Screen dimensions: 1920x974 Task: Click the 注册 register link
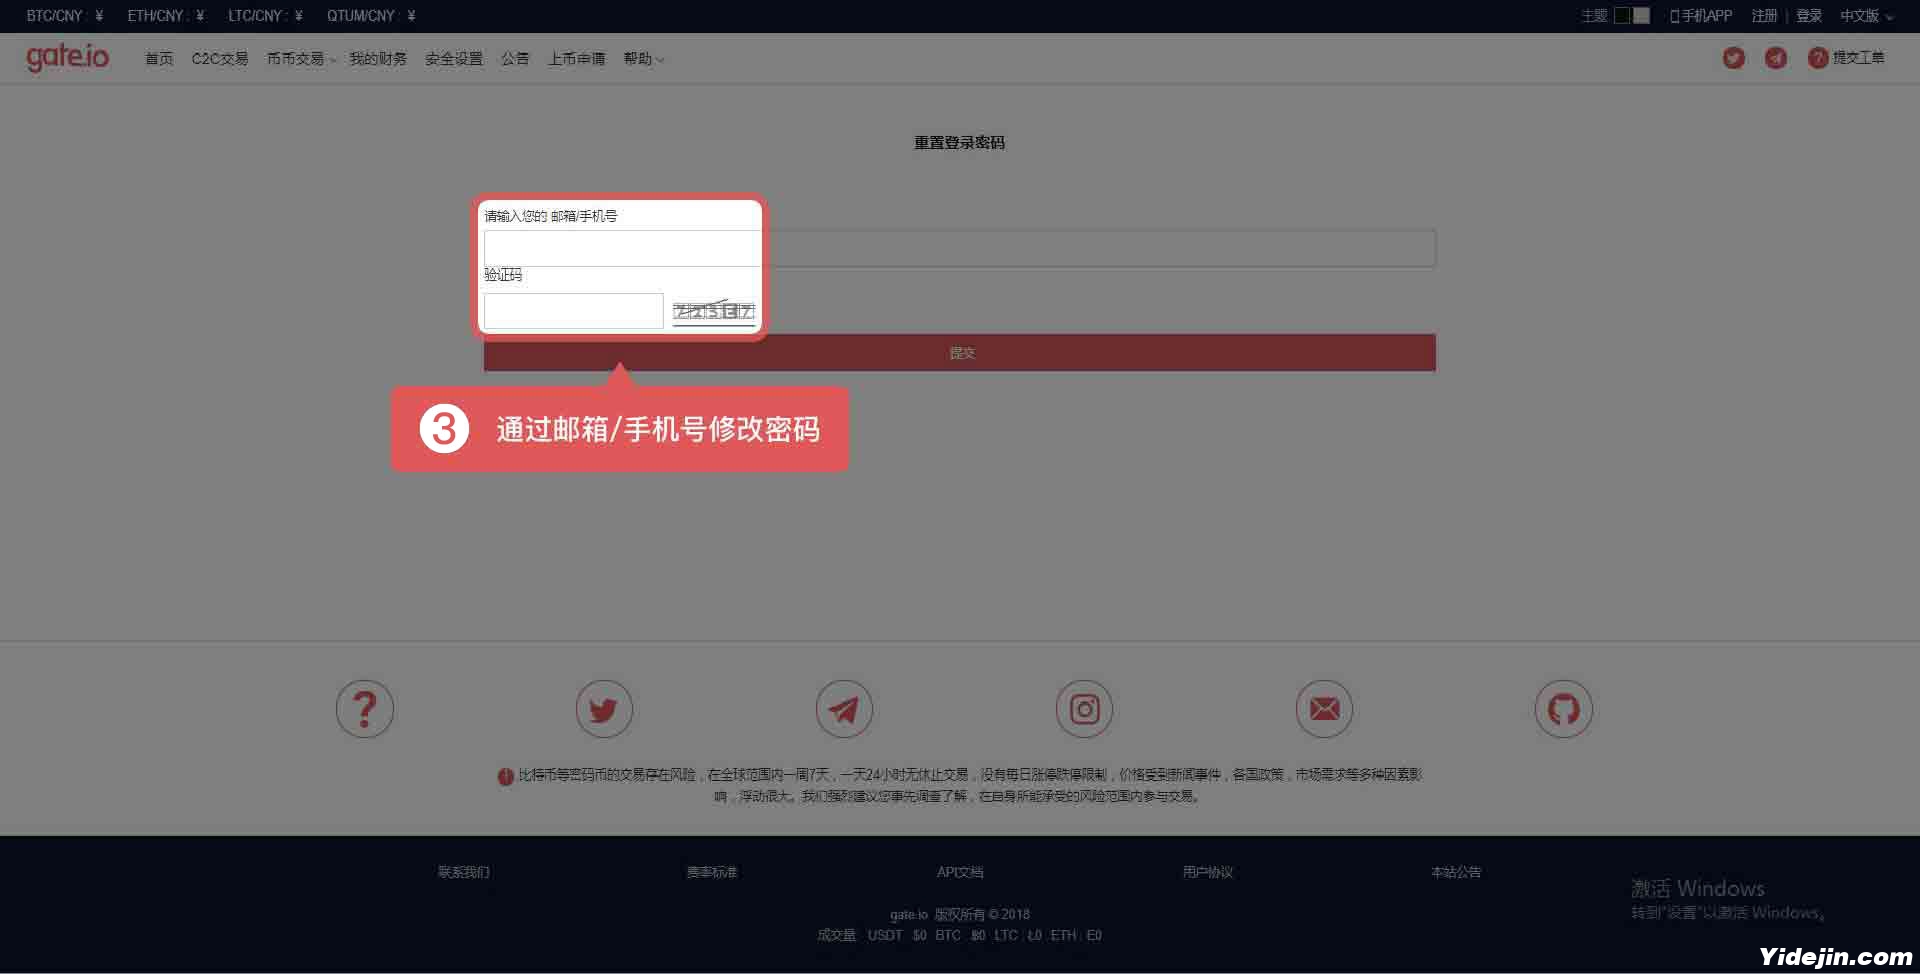point(1764,16)
